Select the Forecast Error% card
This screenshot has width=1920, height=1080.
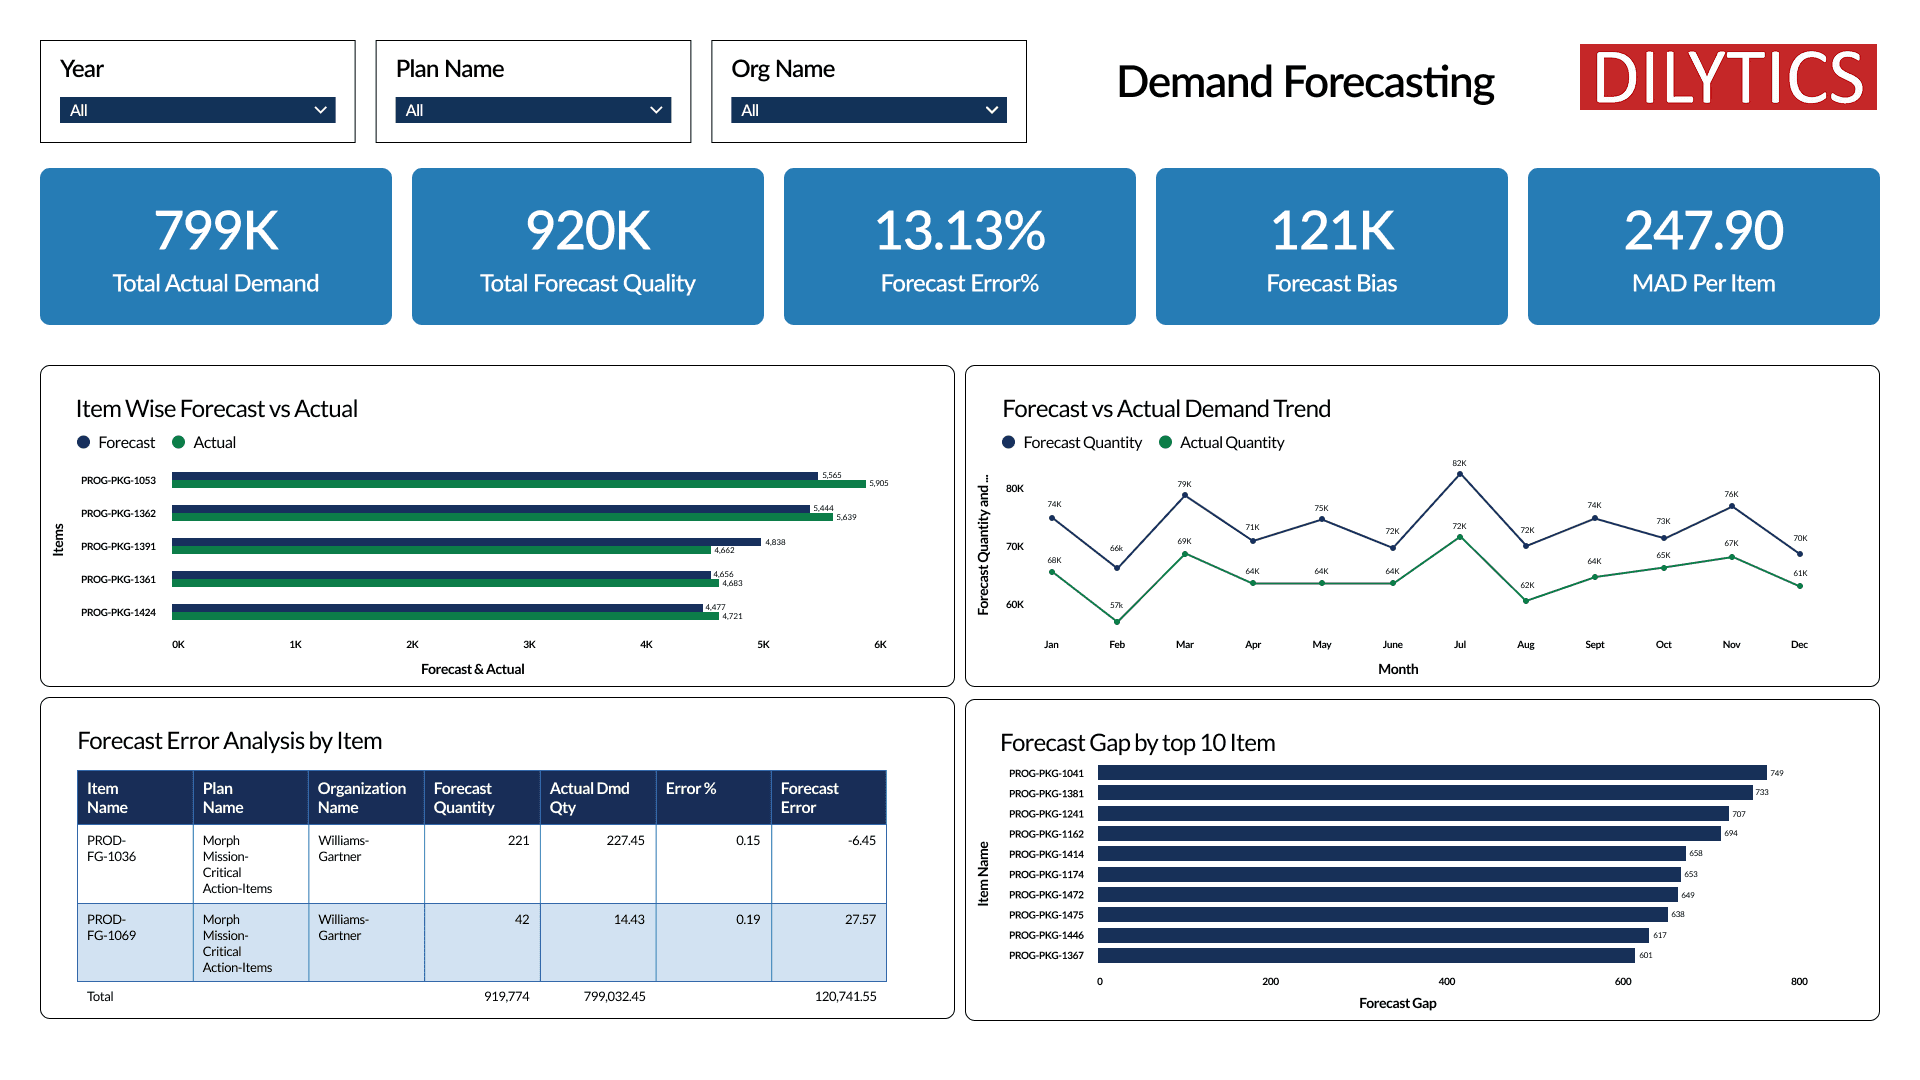coord(960,246)
